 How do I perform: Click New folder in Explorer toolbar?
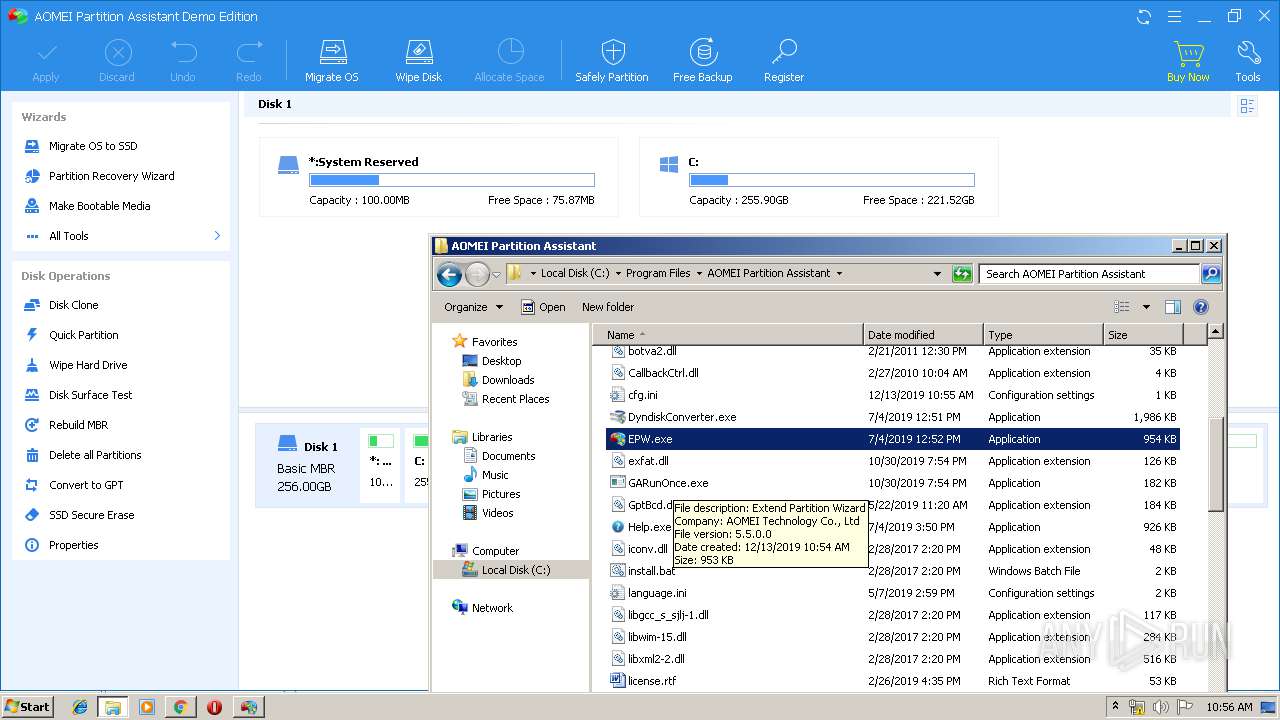(608, 307)
